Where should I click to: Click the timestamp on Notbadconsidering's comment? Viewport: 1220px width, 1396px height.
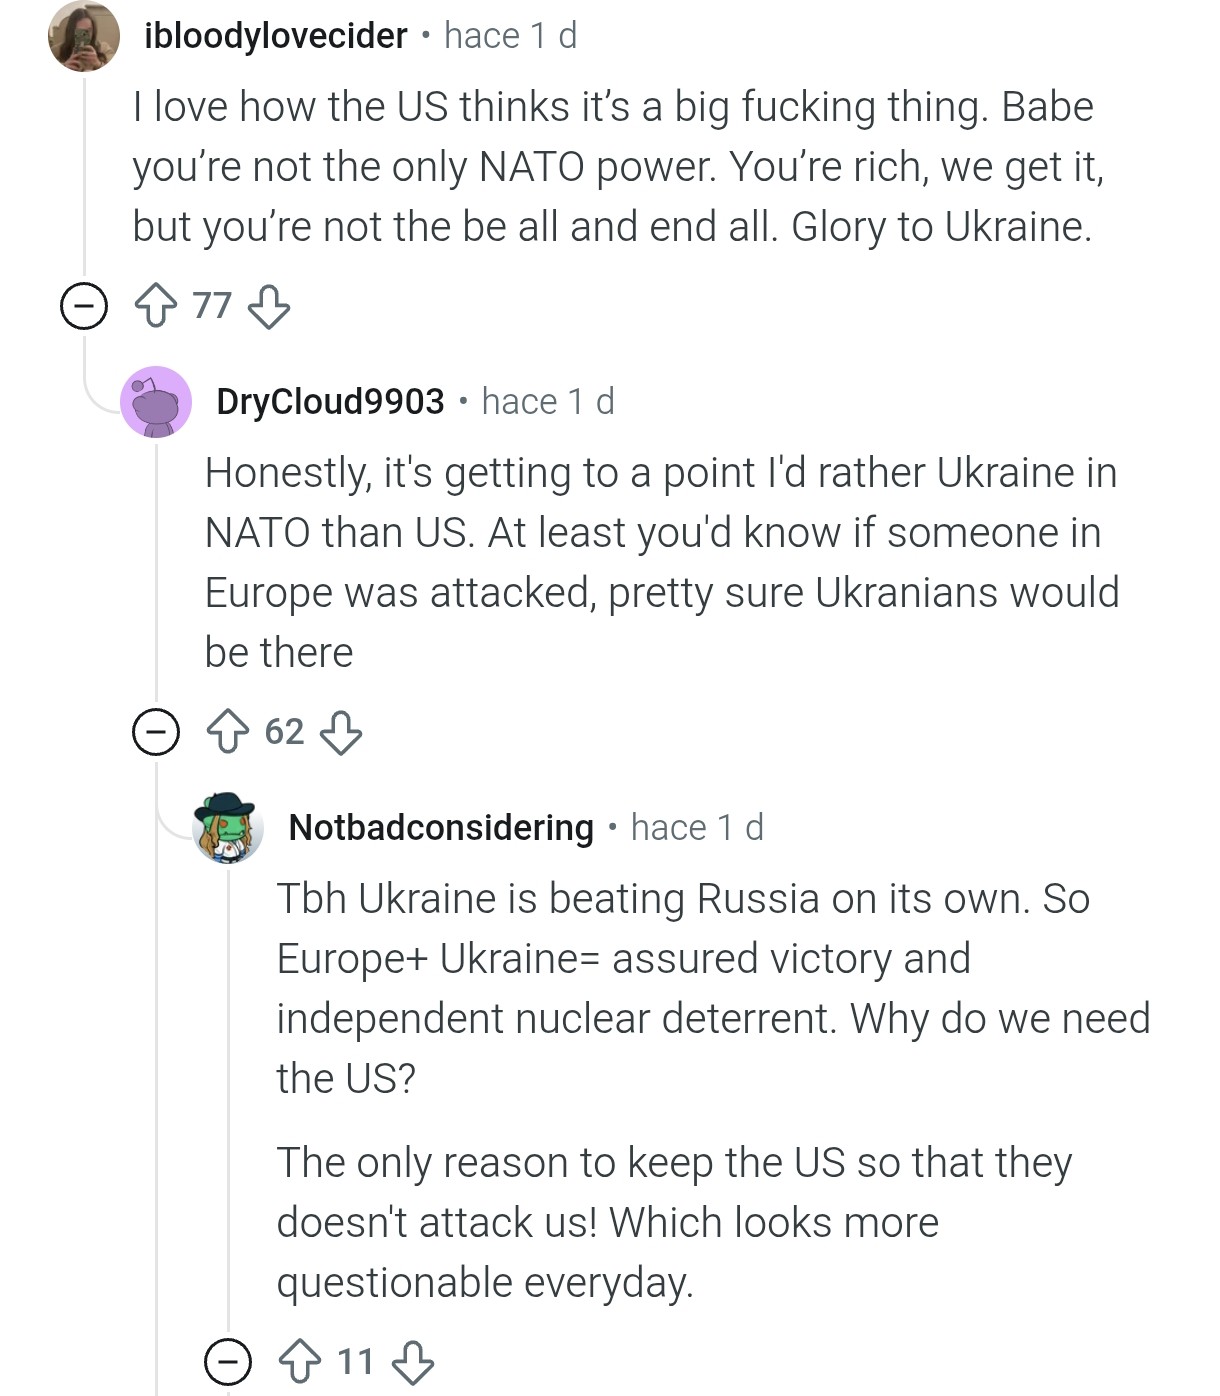[697, 828]
